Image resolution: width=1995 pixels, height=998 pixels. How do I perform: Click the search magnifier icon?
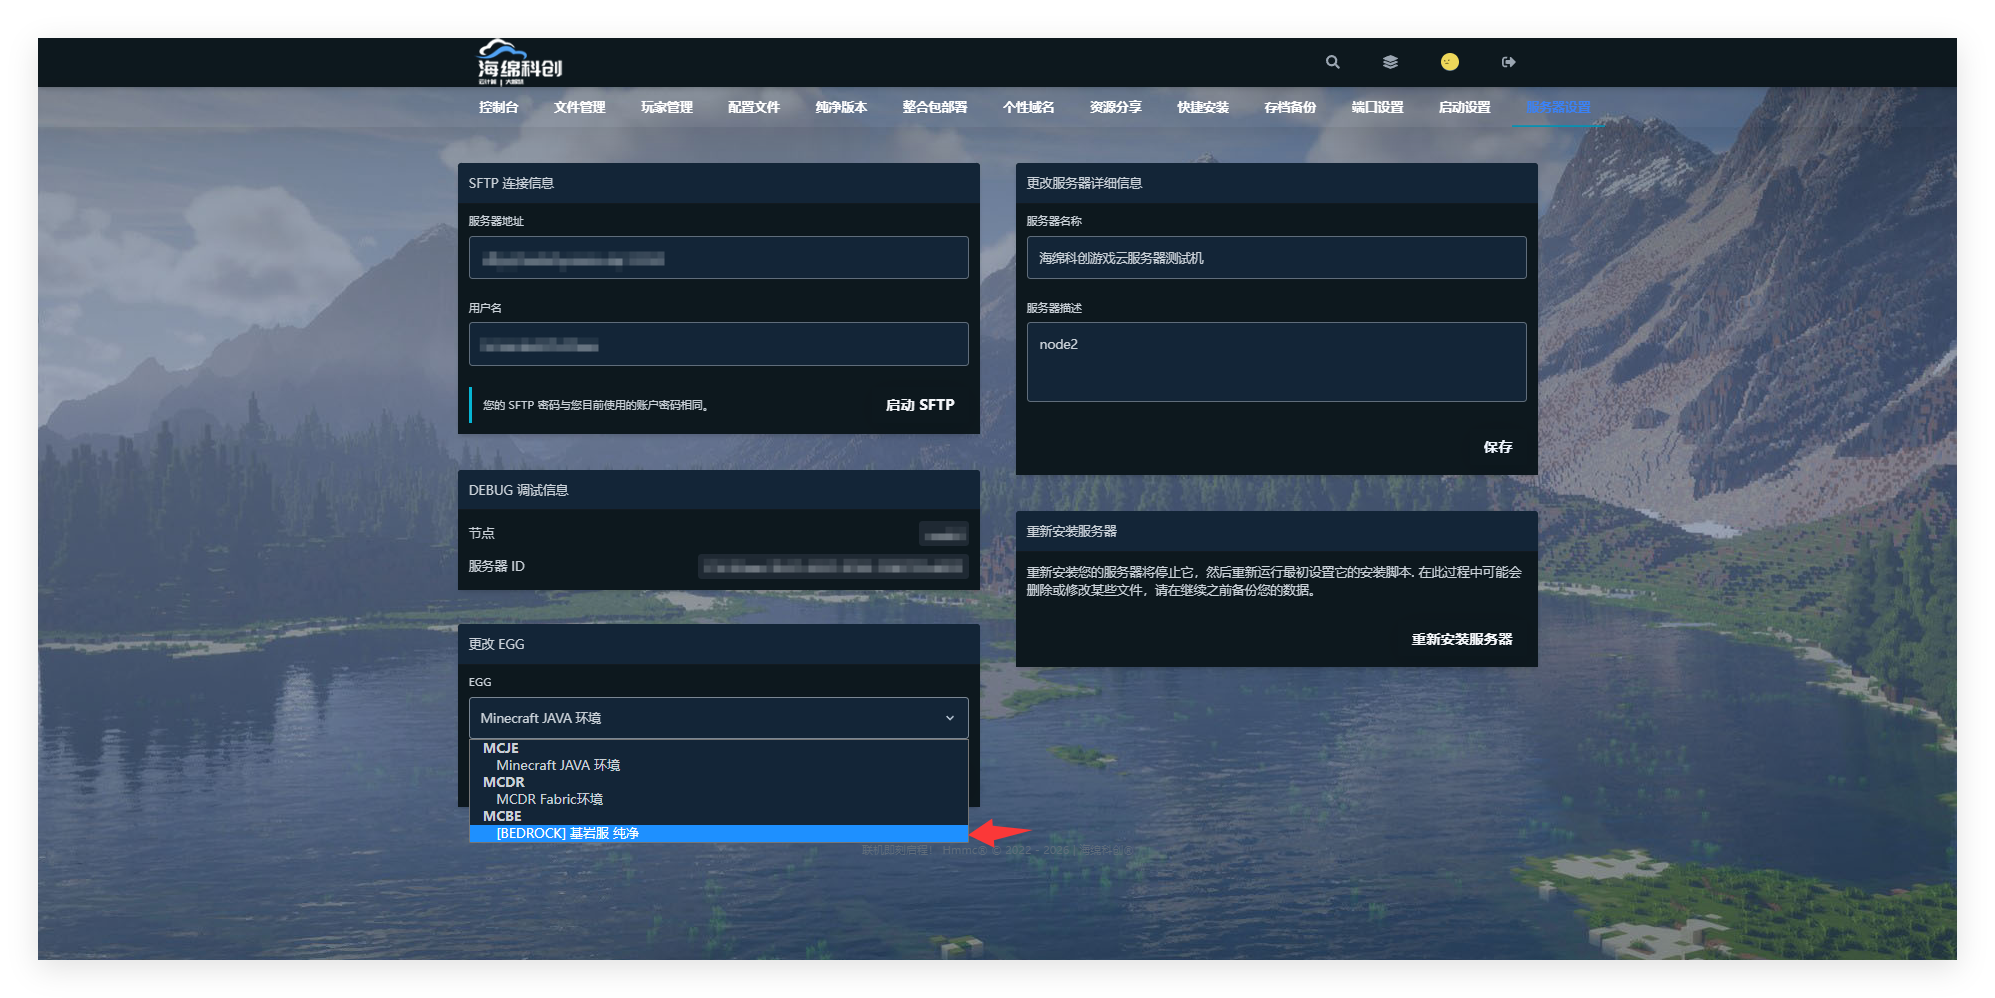(1332, 62)
